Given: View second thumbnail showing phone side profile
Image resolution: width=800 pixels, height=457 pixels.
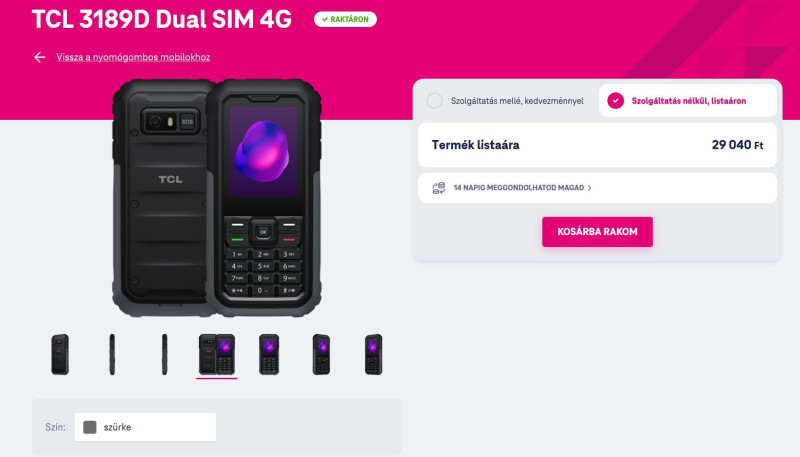Looking at the screenshot, I should [x=112, y=354].
